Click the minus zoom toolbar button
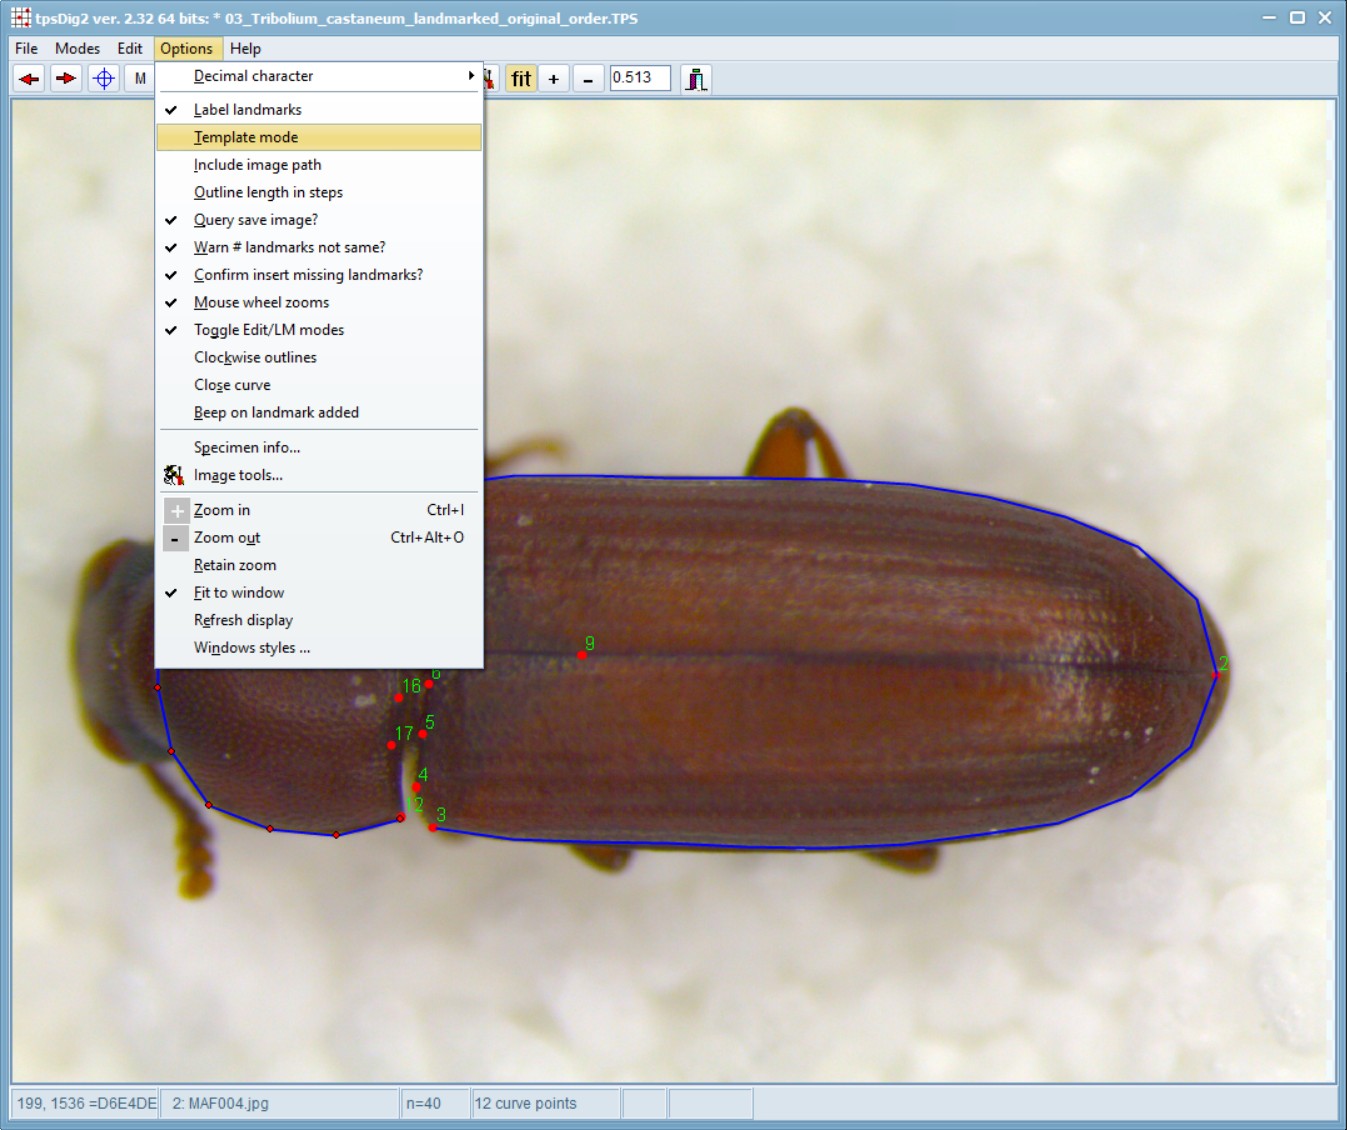Image resolution: width=1347 pixels, height=1130 pixels. click(588, 78)
